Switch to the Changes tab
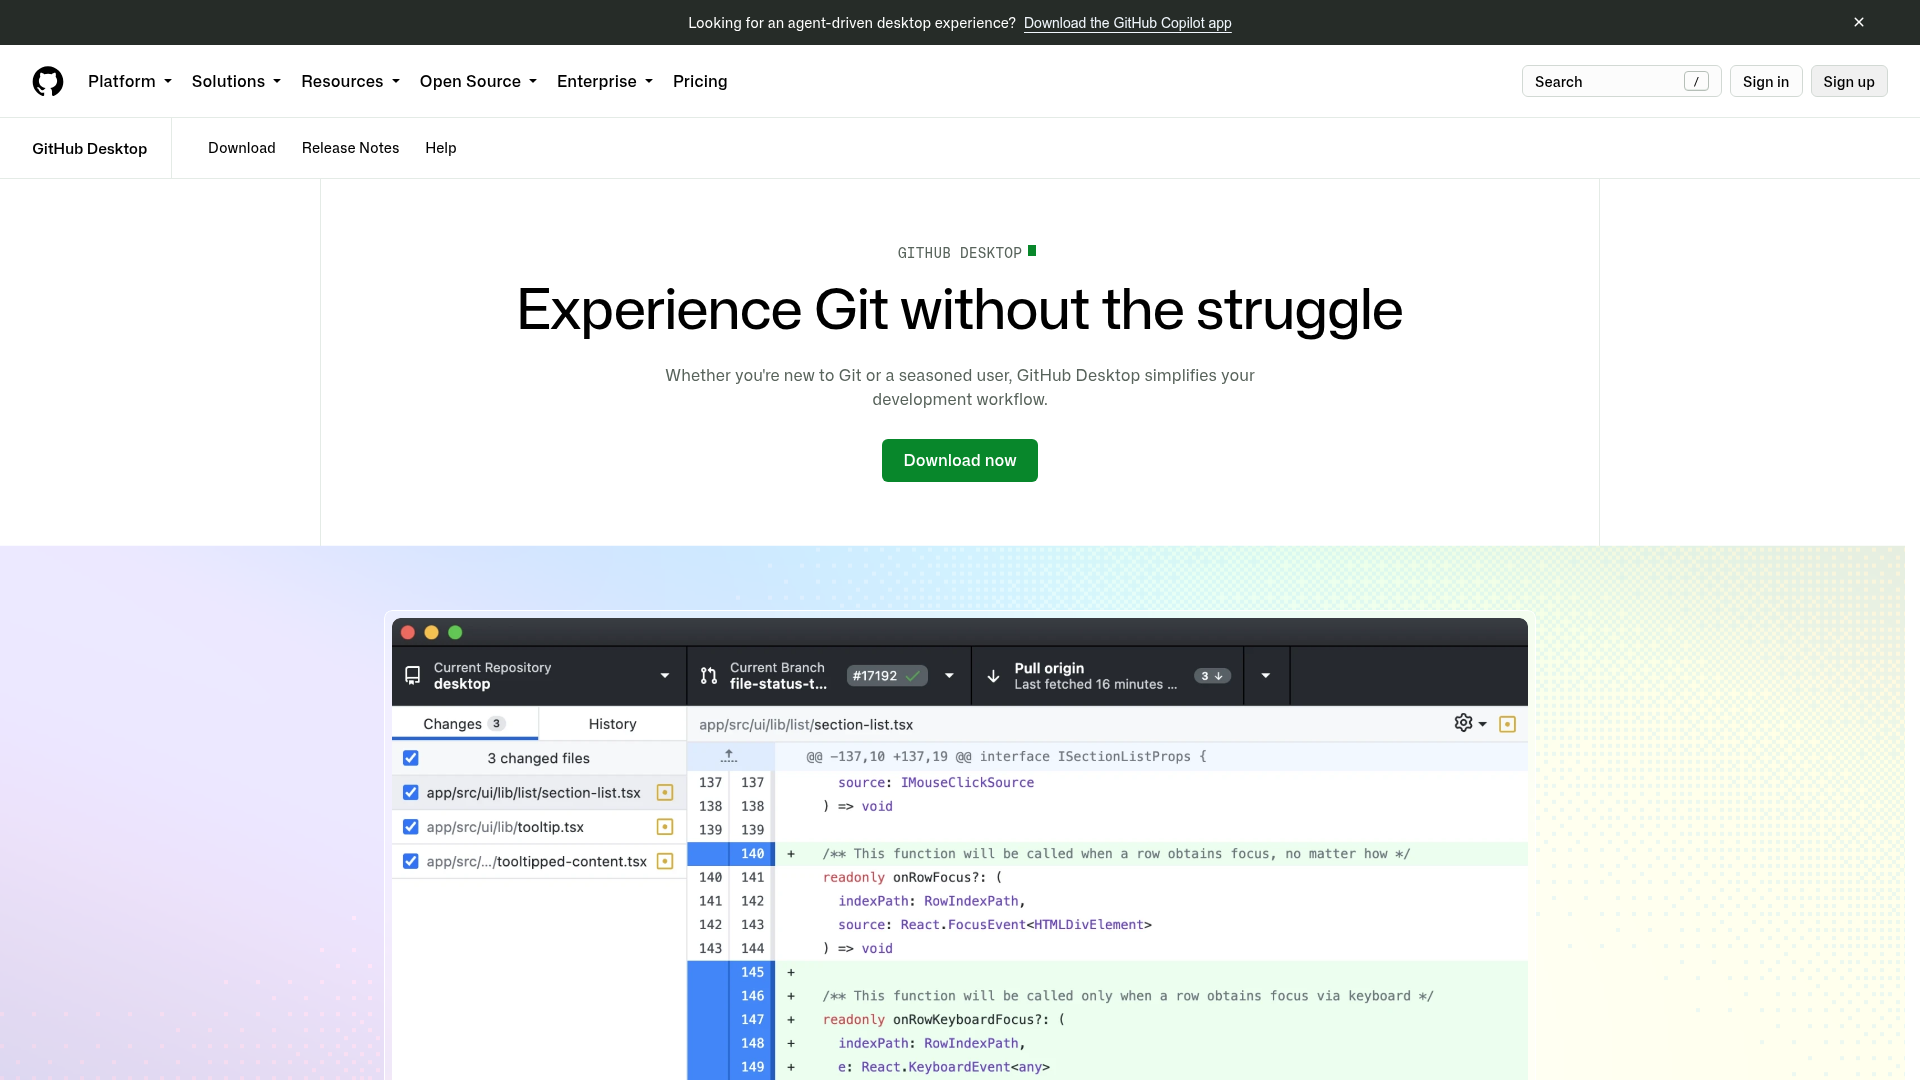1920x1080 pixels. tap(464, 723)
